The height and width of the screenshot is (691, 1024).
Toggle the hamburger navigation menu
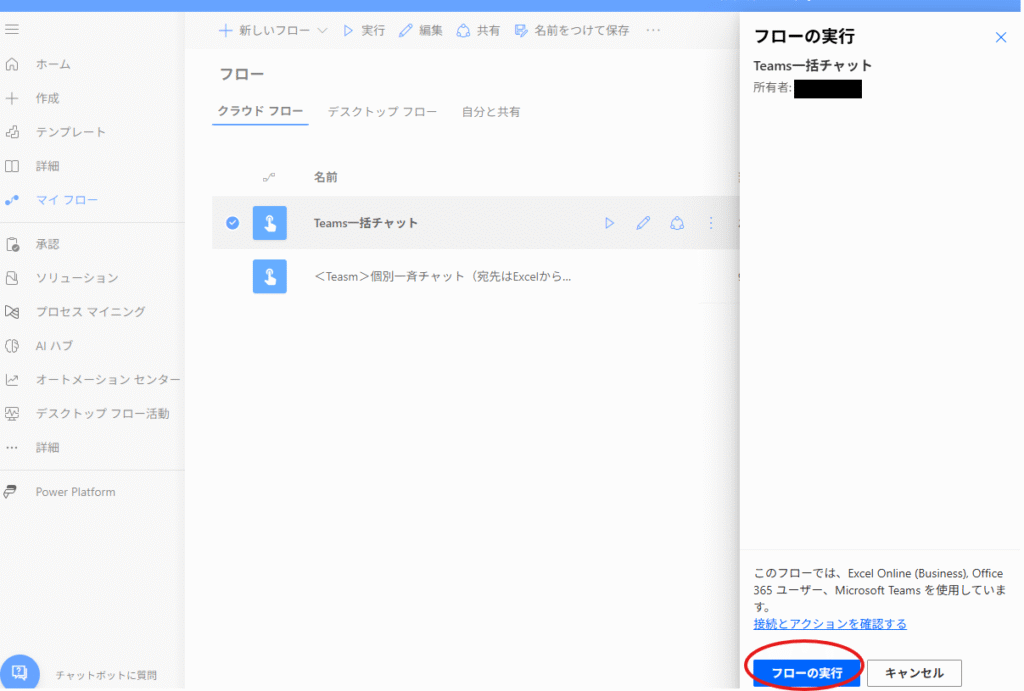click(x=12, y=29)
